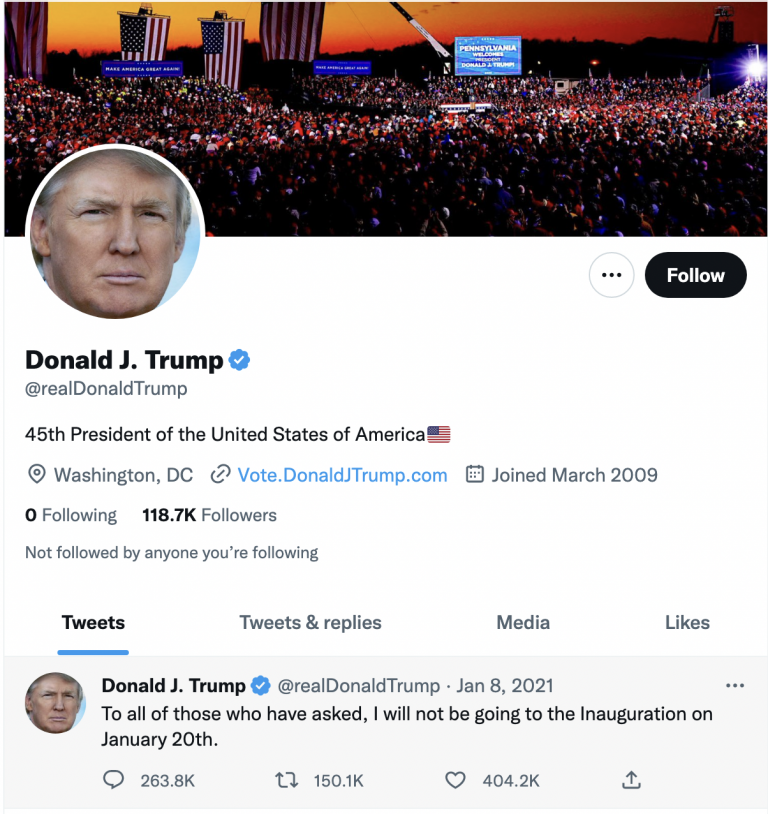768x814 pixels.
Task: Click the location pin icon
Action: [36, 474]
